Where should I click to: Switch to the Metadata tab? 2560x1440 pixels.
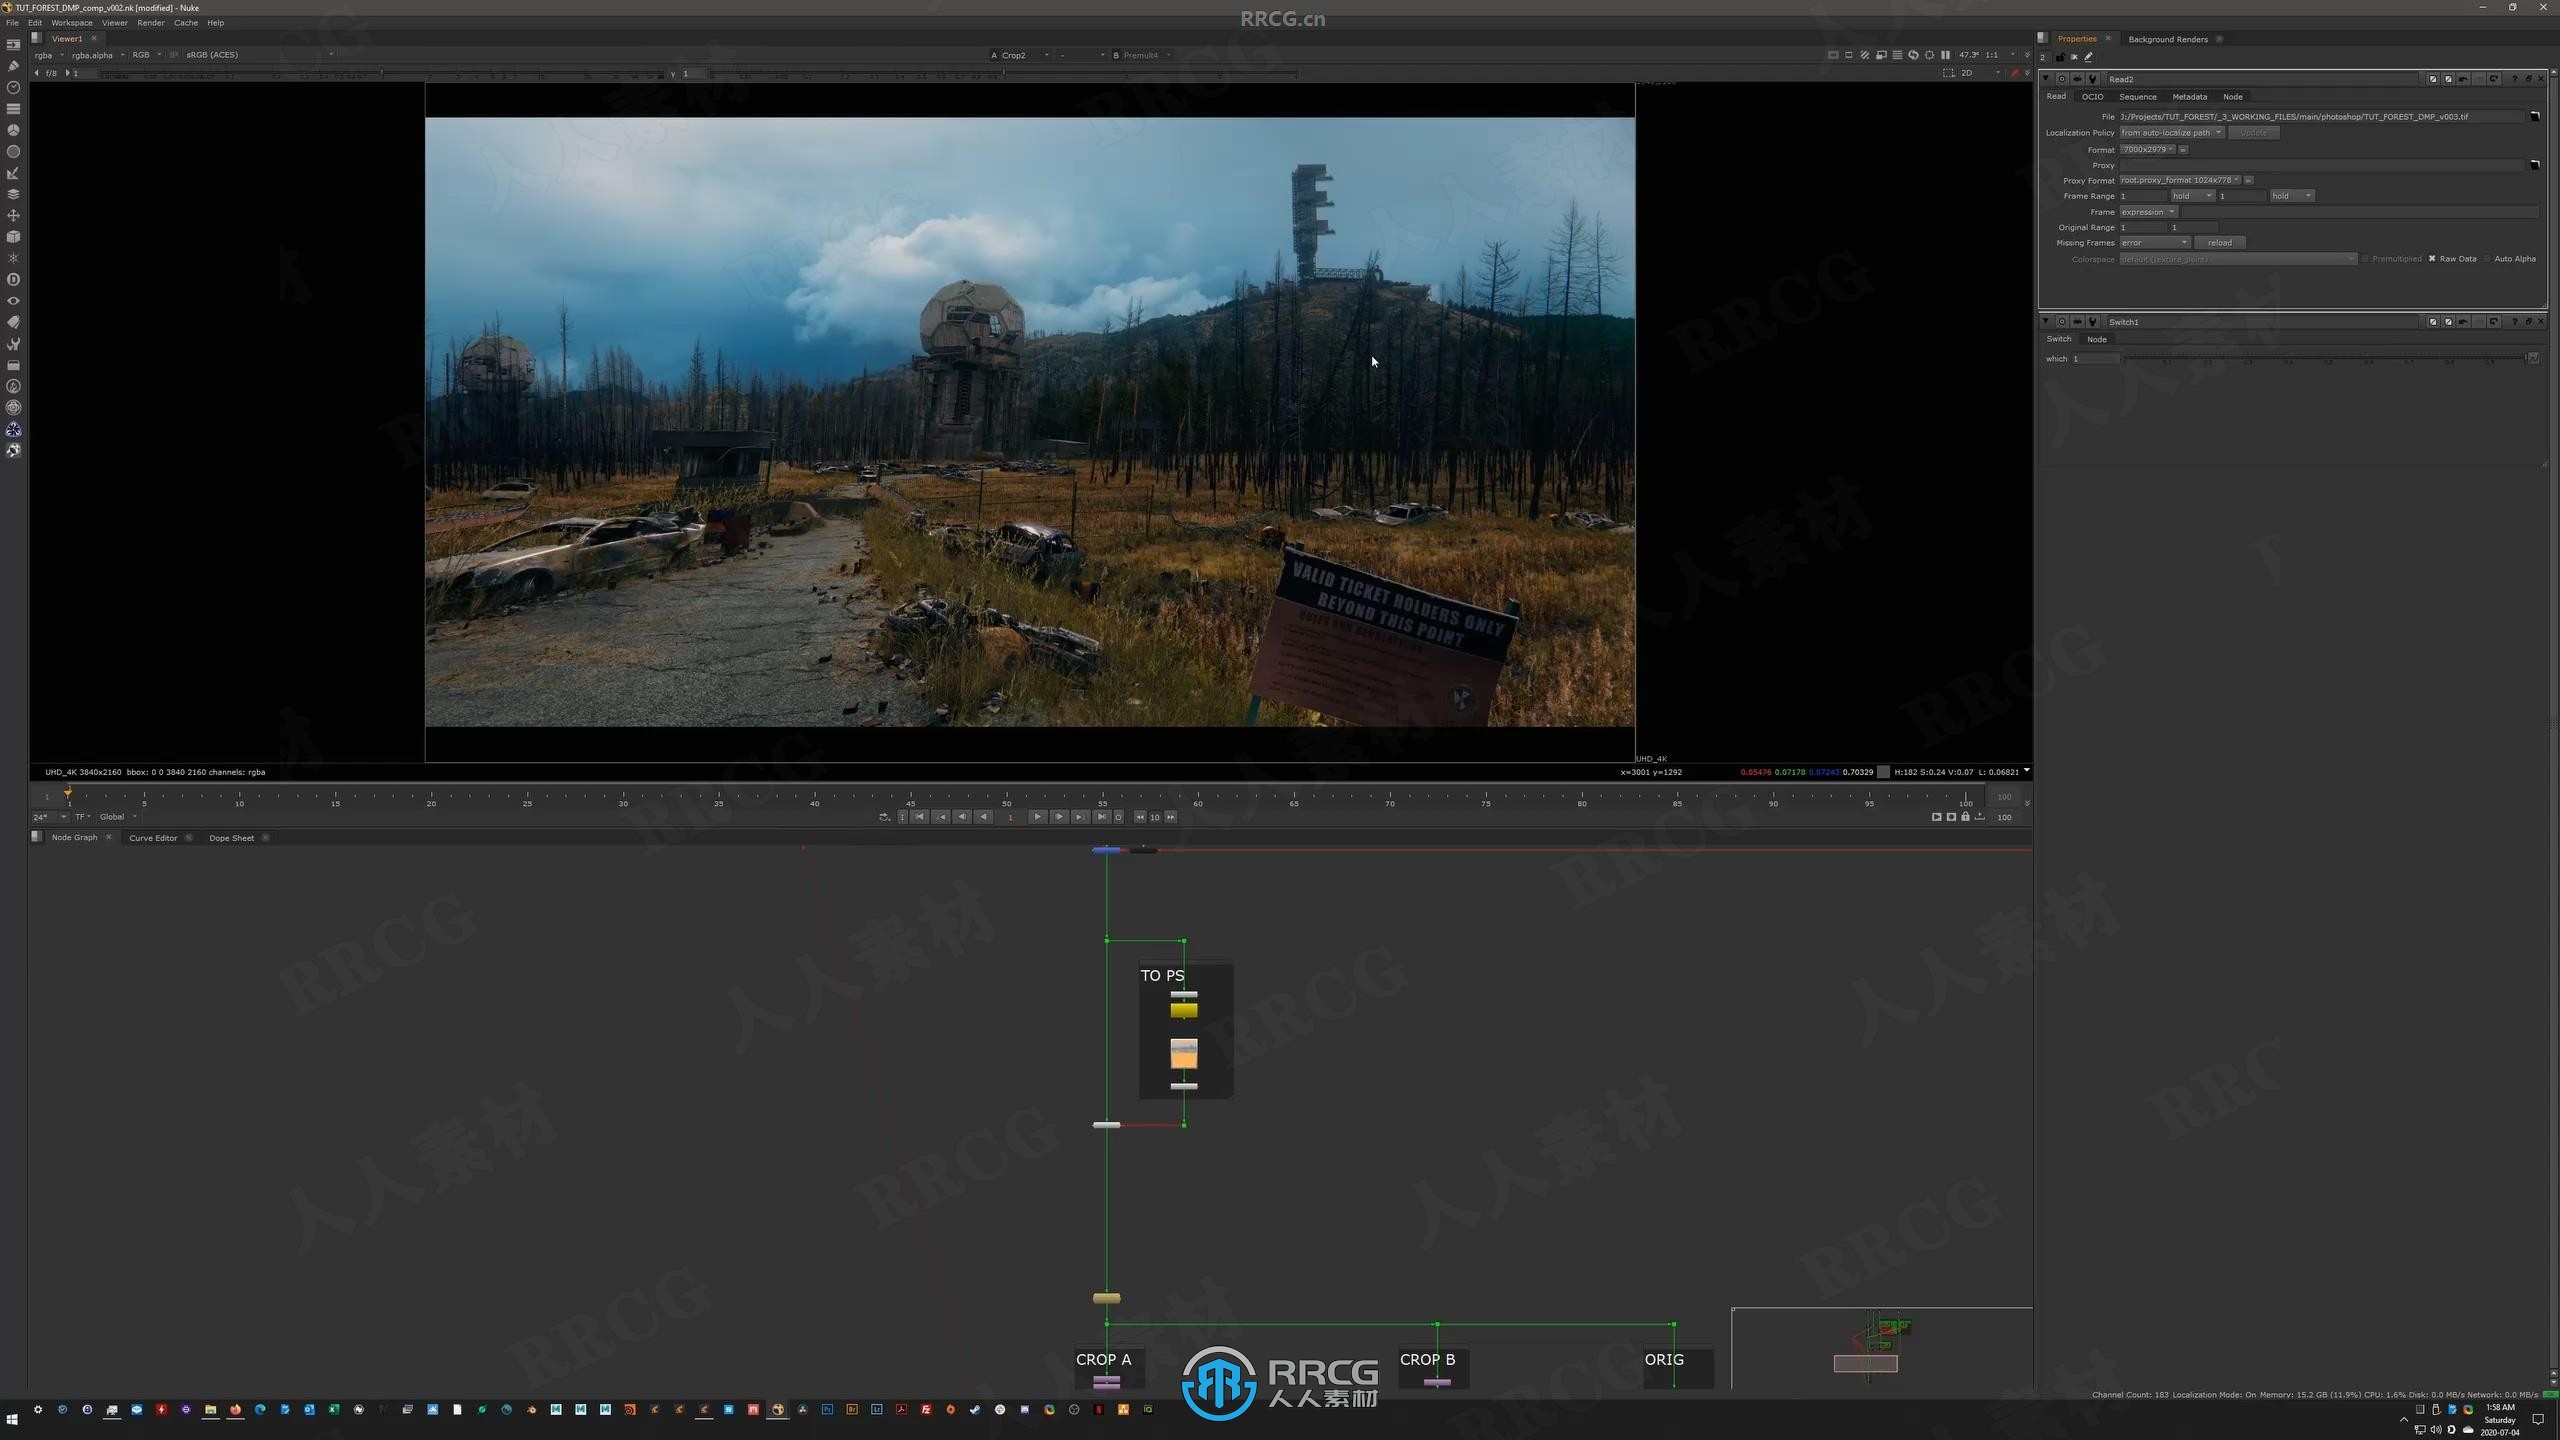click(x=2189, y=97)
